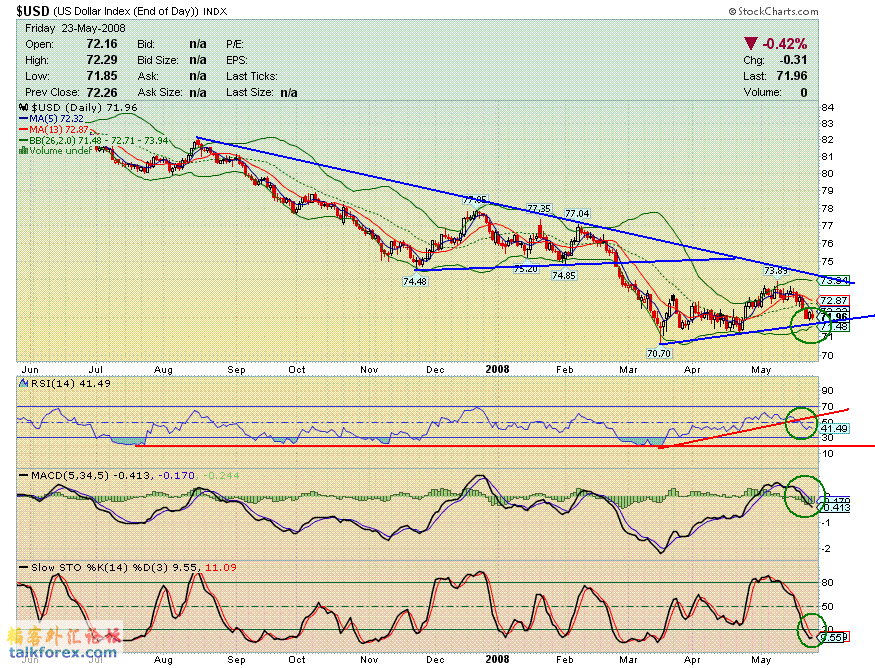Click the 75.20 low price label
875x668 pixels.
525,268
